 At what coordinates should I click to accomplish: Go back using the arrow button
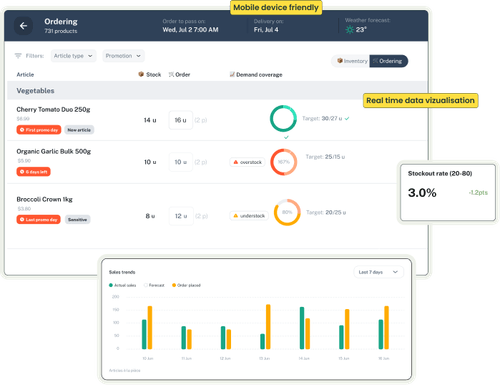(23, 26)
